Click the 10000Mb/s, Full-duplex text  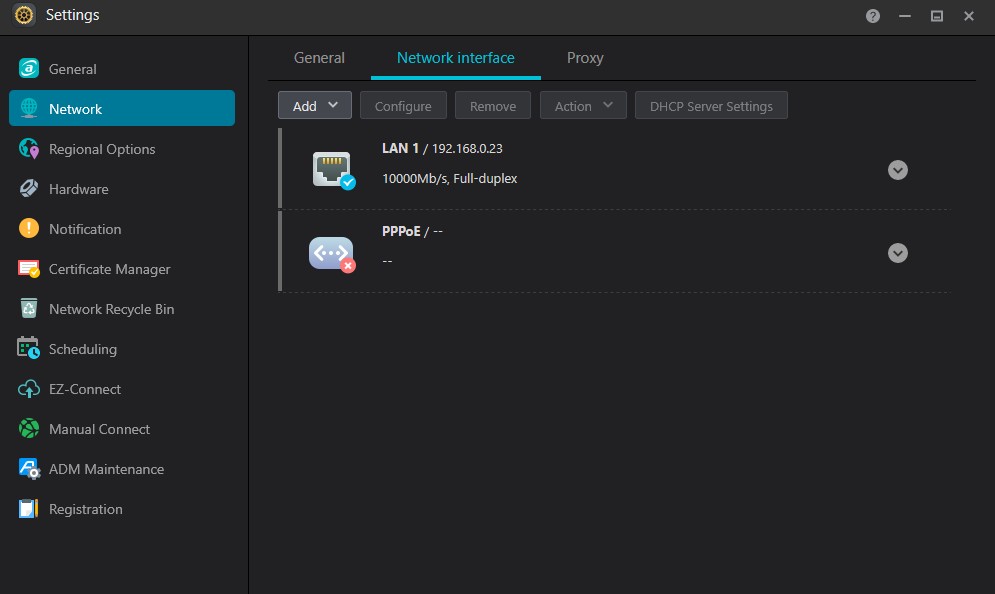click(449, 178)
